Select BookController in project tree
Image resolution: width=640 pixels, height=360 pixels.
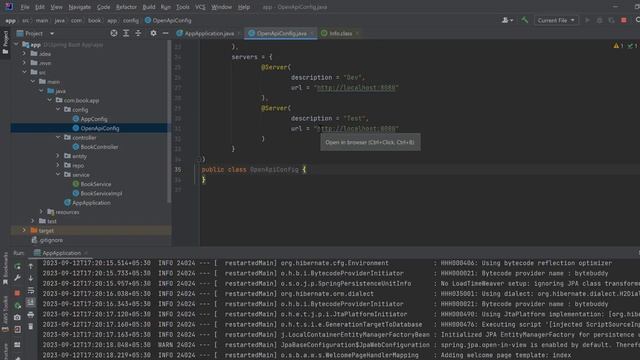(x=99, y=147)
